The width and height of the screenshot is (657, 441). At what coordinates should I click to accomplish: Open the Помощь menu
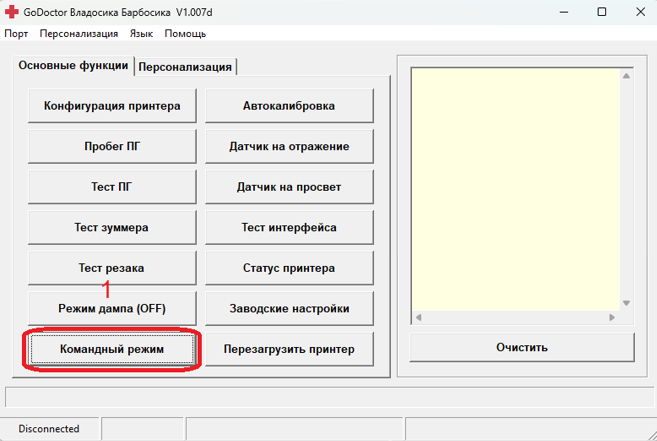click(185, 33)
